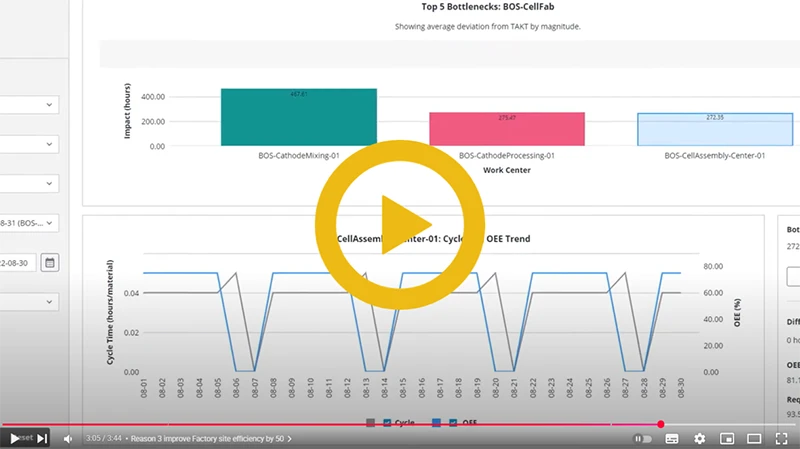The height and width of the screenshot is (449, 800).
Task: Expand the second sidebar dropdown
Action: click(x=29, y=144)
